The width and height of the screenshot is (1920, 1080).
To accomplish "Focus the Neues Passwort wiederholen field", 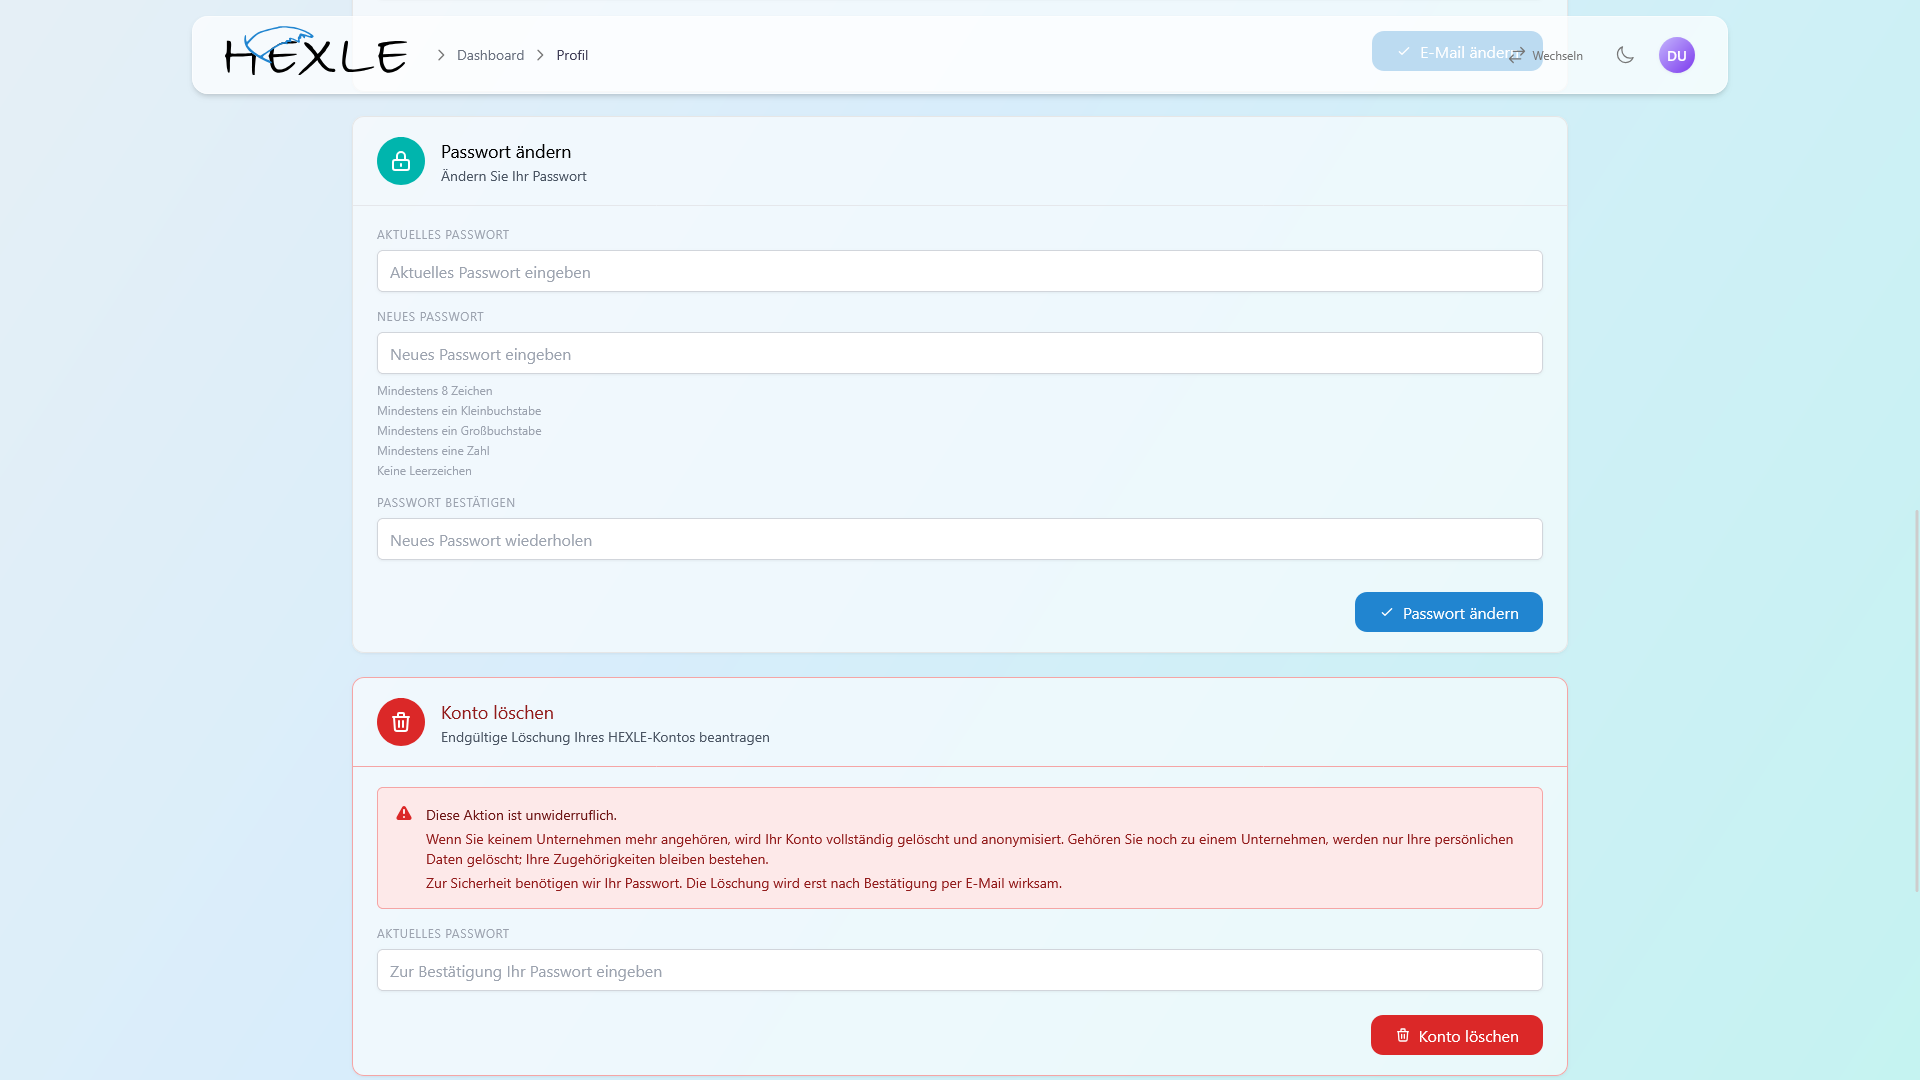I will click(x=960, y=539).
